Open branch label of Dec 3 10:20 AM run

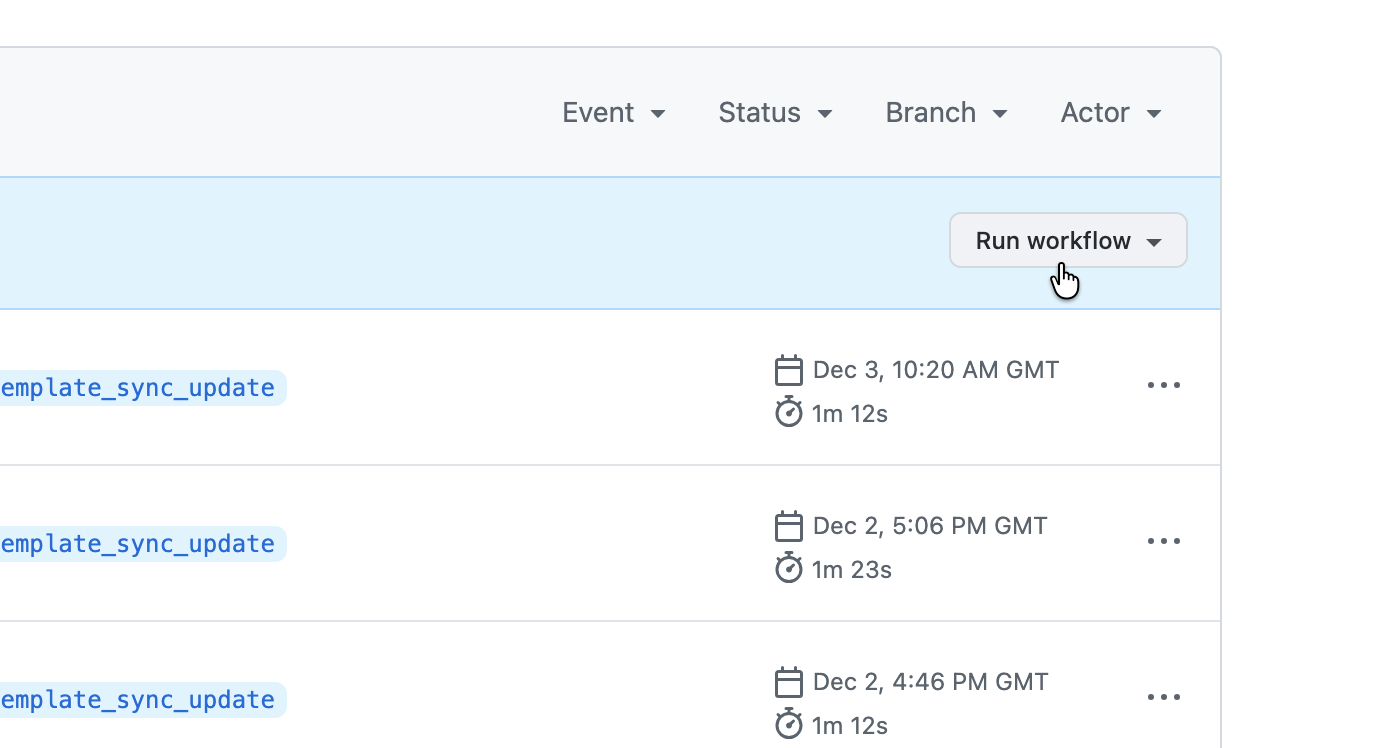(140, 388)
